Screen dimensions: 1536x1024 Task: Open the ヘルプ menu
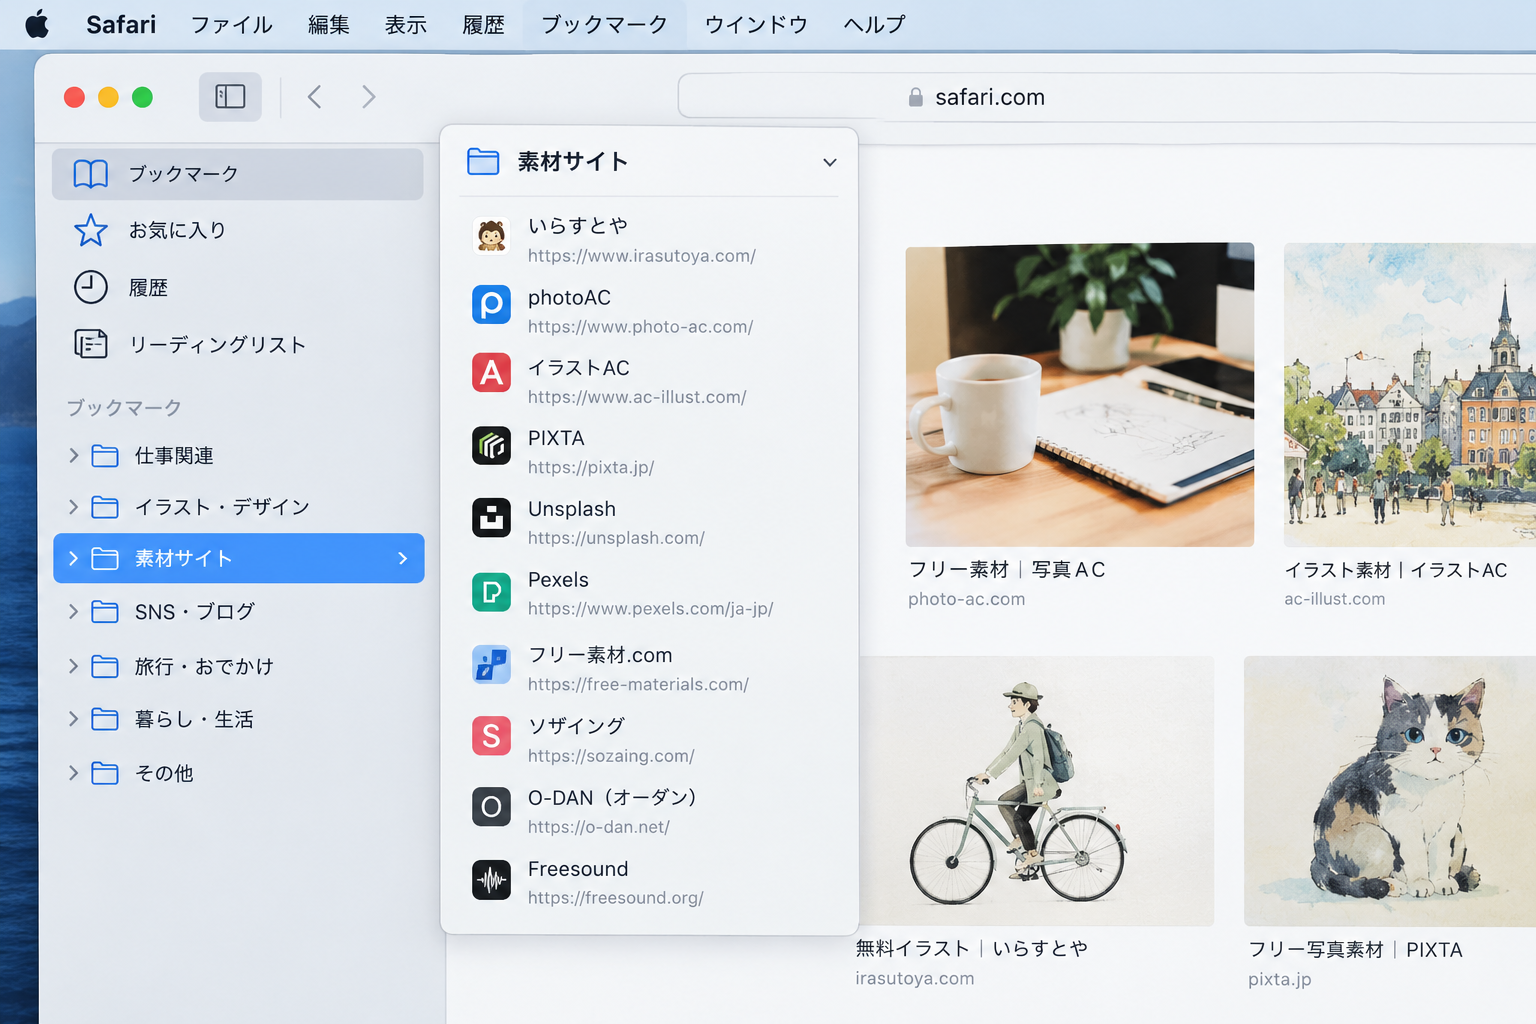874,24
